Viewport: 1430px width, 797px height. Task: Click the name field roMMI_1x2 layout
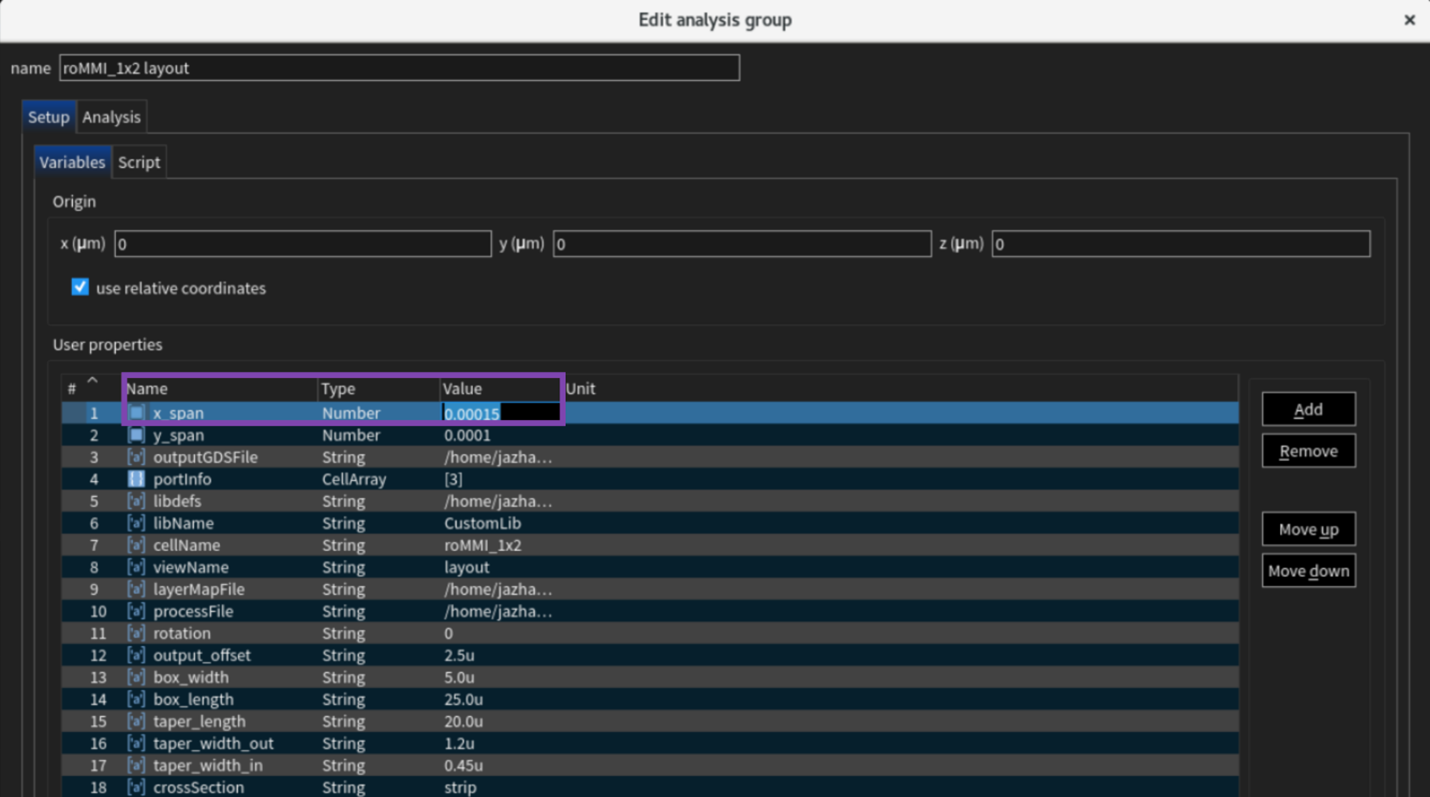[399, 68]
